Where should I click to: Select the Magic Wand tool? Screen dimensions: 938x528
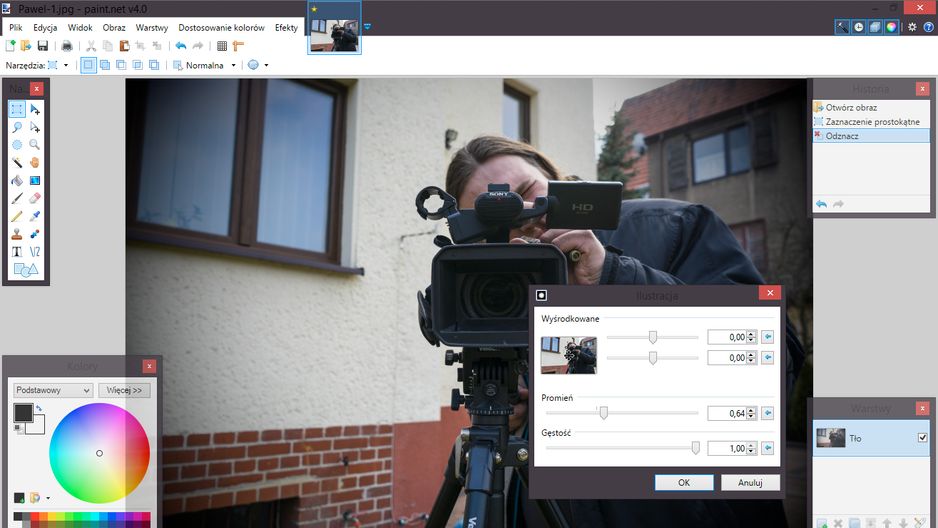(x=17, y=163)
